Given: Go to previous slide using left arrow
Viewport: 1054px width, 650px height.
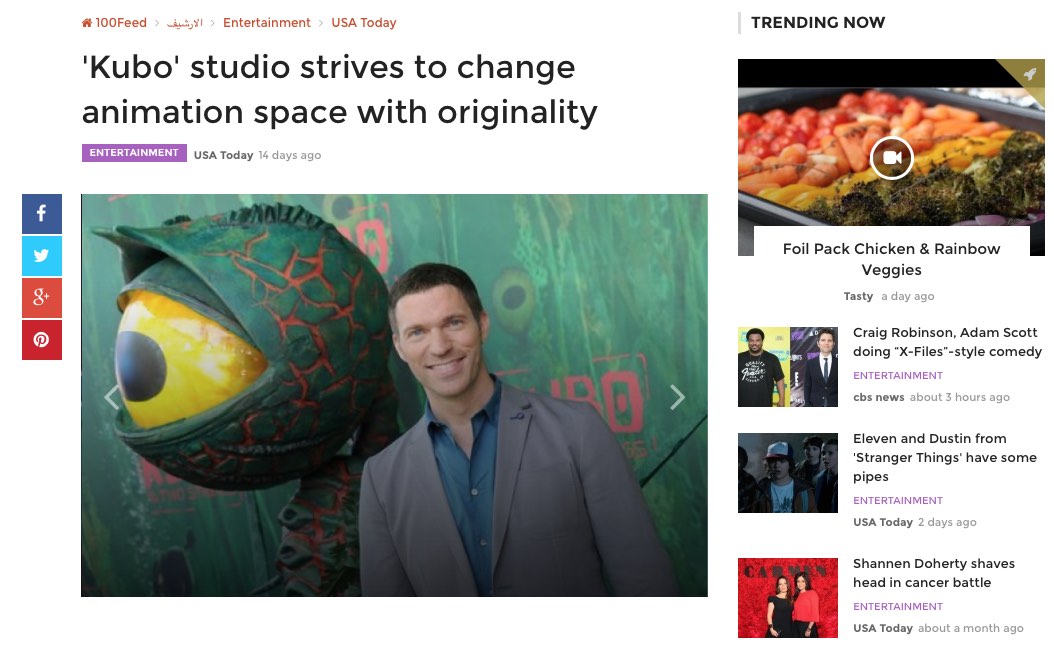Looking at the screenshot, I should pos(112,397).
